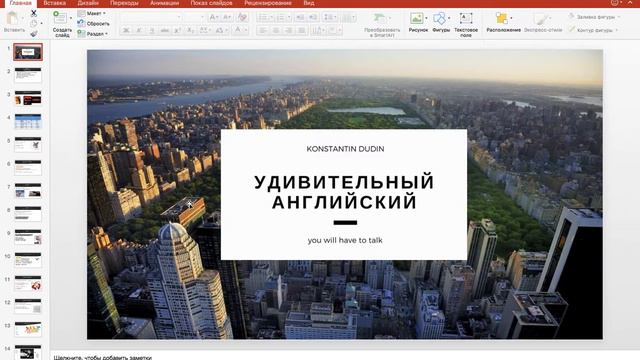Screen dimensions: 640x360
Task: Open the Заливка фигуры (Shape Fill) dropdown
Action: (x=594, y=17)
